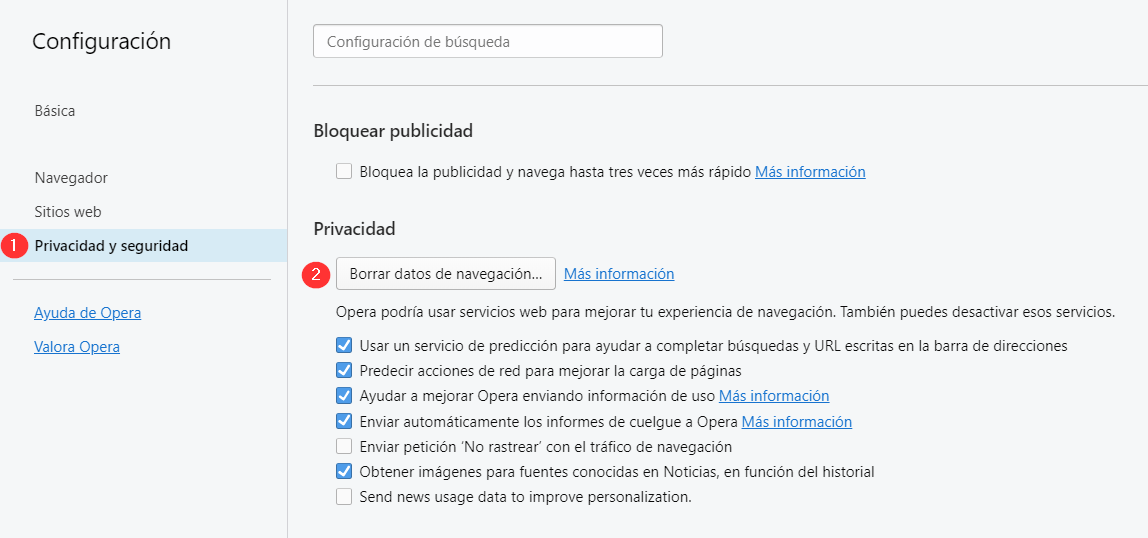Screen dimensions: 1148x538
Task: Uncheck Obtener imágenes para fuentes conocidas
Action: (x=344, y=471)
